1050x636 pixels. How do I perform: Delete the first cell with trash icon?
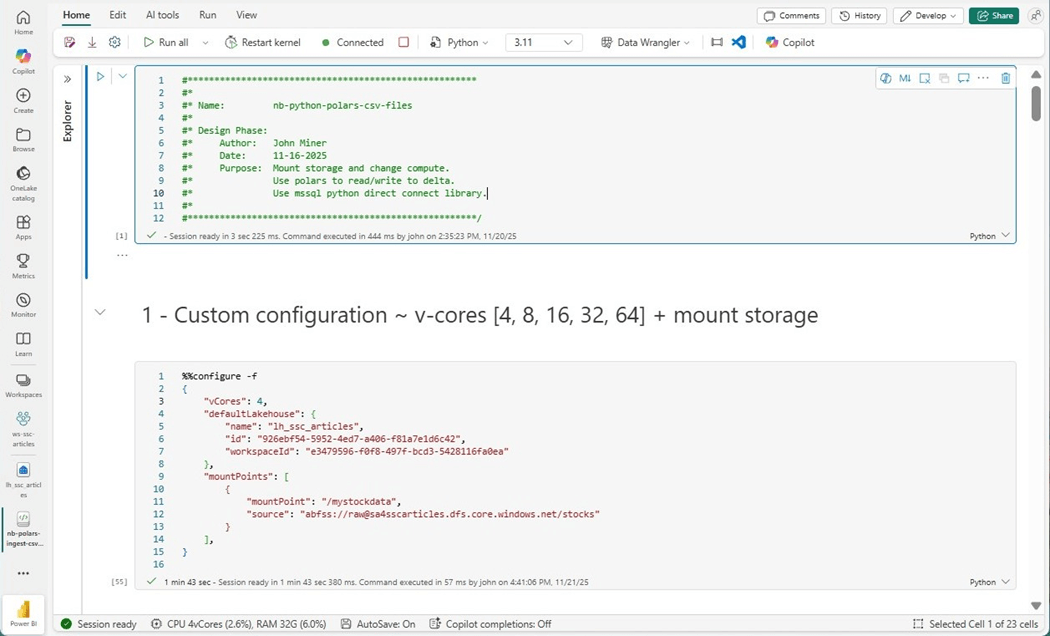[1005, 78]
